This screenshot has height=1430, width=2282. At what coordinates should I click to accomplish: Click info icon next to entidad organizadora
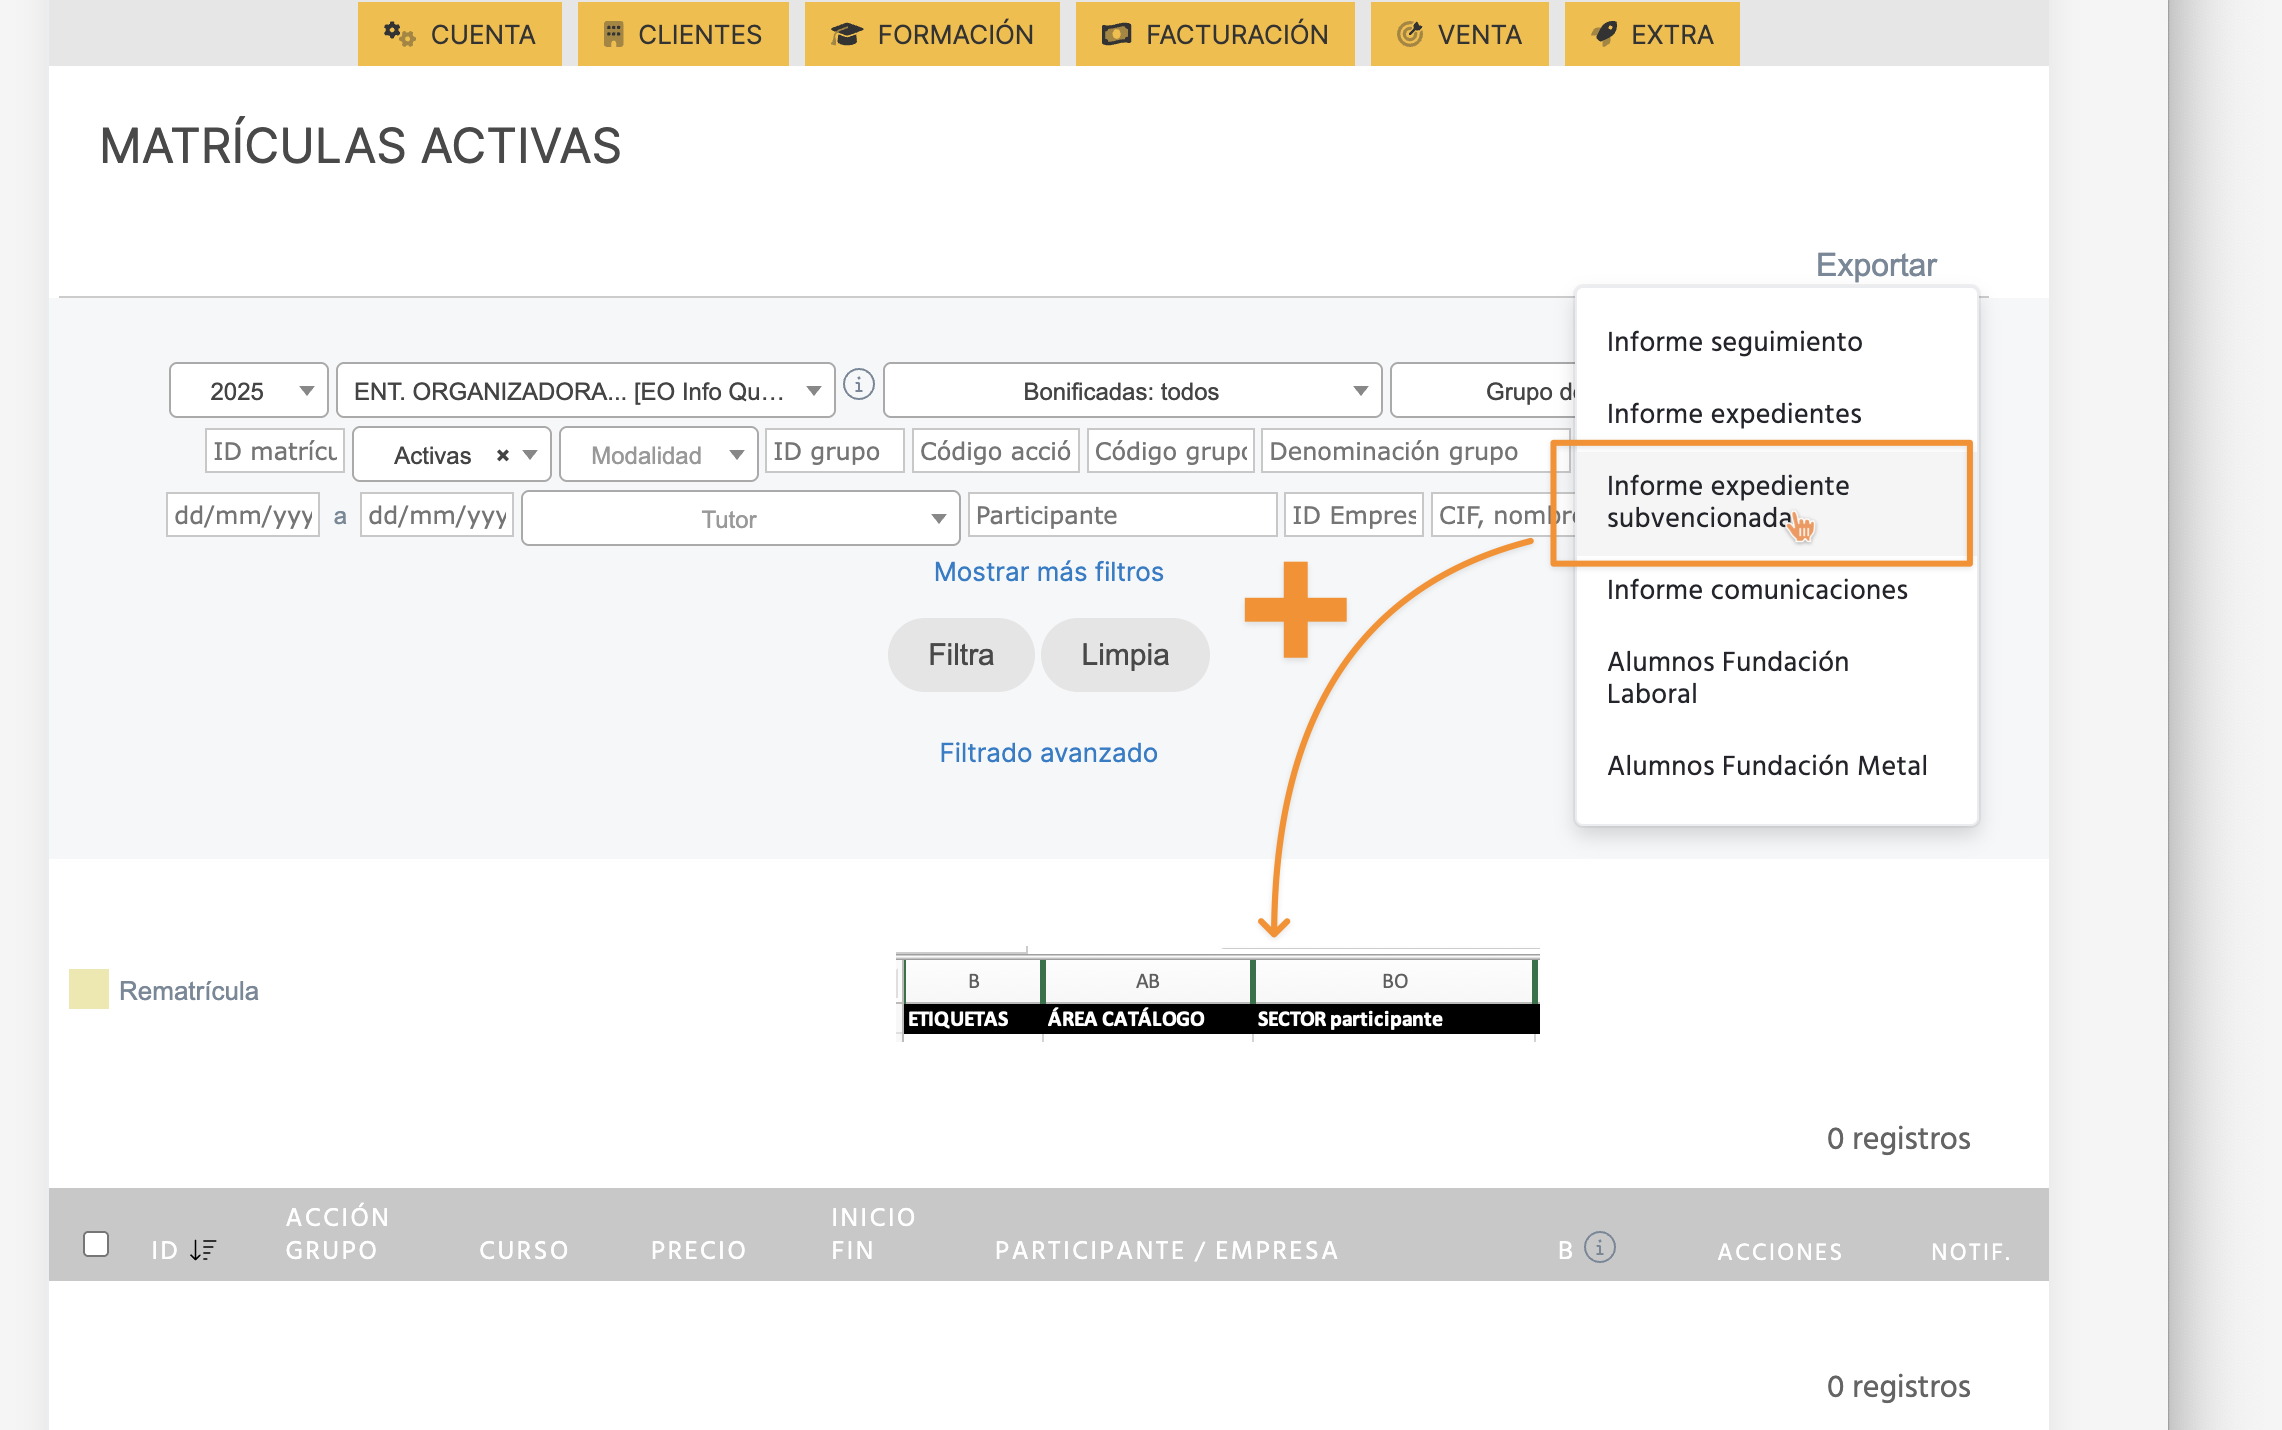tap(858, 385)
